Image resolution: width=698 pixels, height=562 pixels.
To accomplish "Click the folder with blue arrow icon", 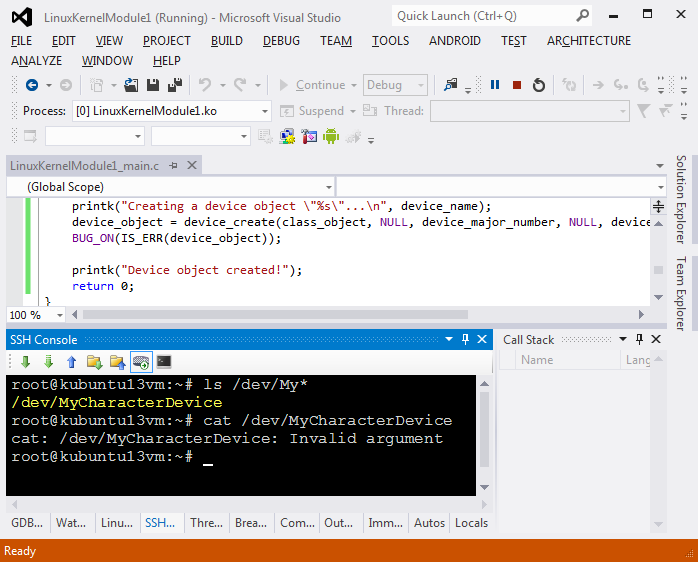I will (x=118, y=362).
